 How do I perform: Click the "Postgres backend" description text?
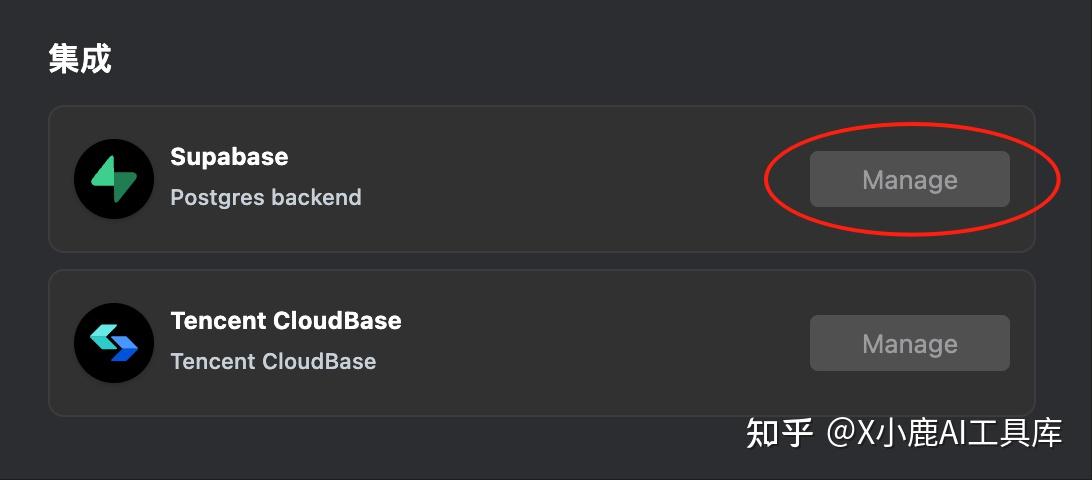(266, 198)
